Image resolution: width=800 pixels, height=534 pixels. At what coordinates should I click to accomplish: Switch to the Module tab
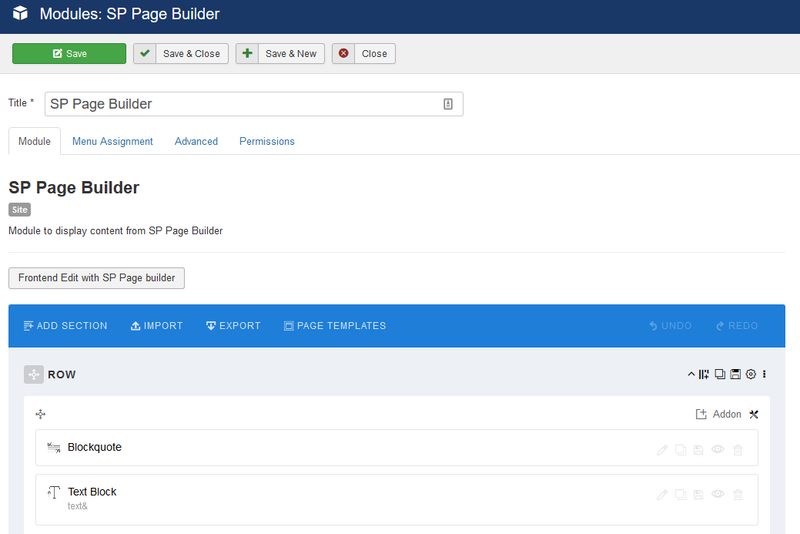coord(34,141)
